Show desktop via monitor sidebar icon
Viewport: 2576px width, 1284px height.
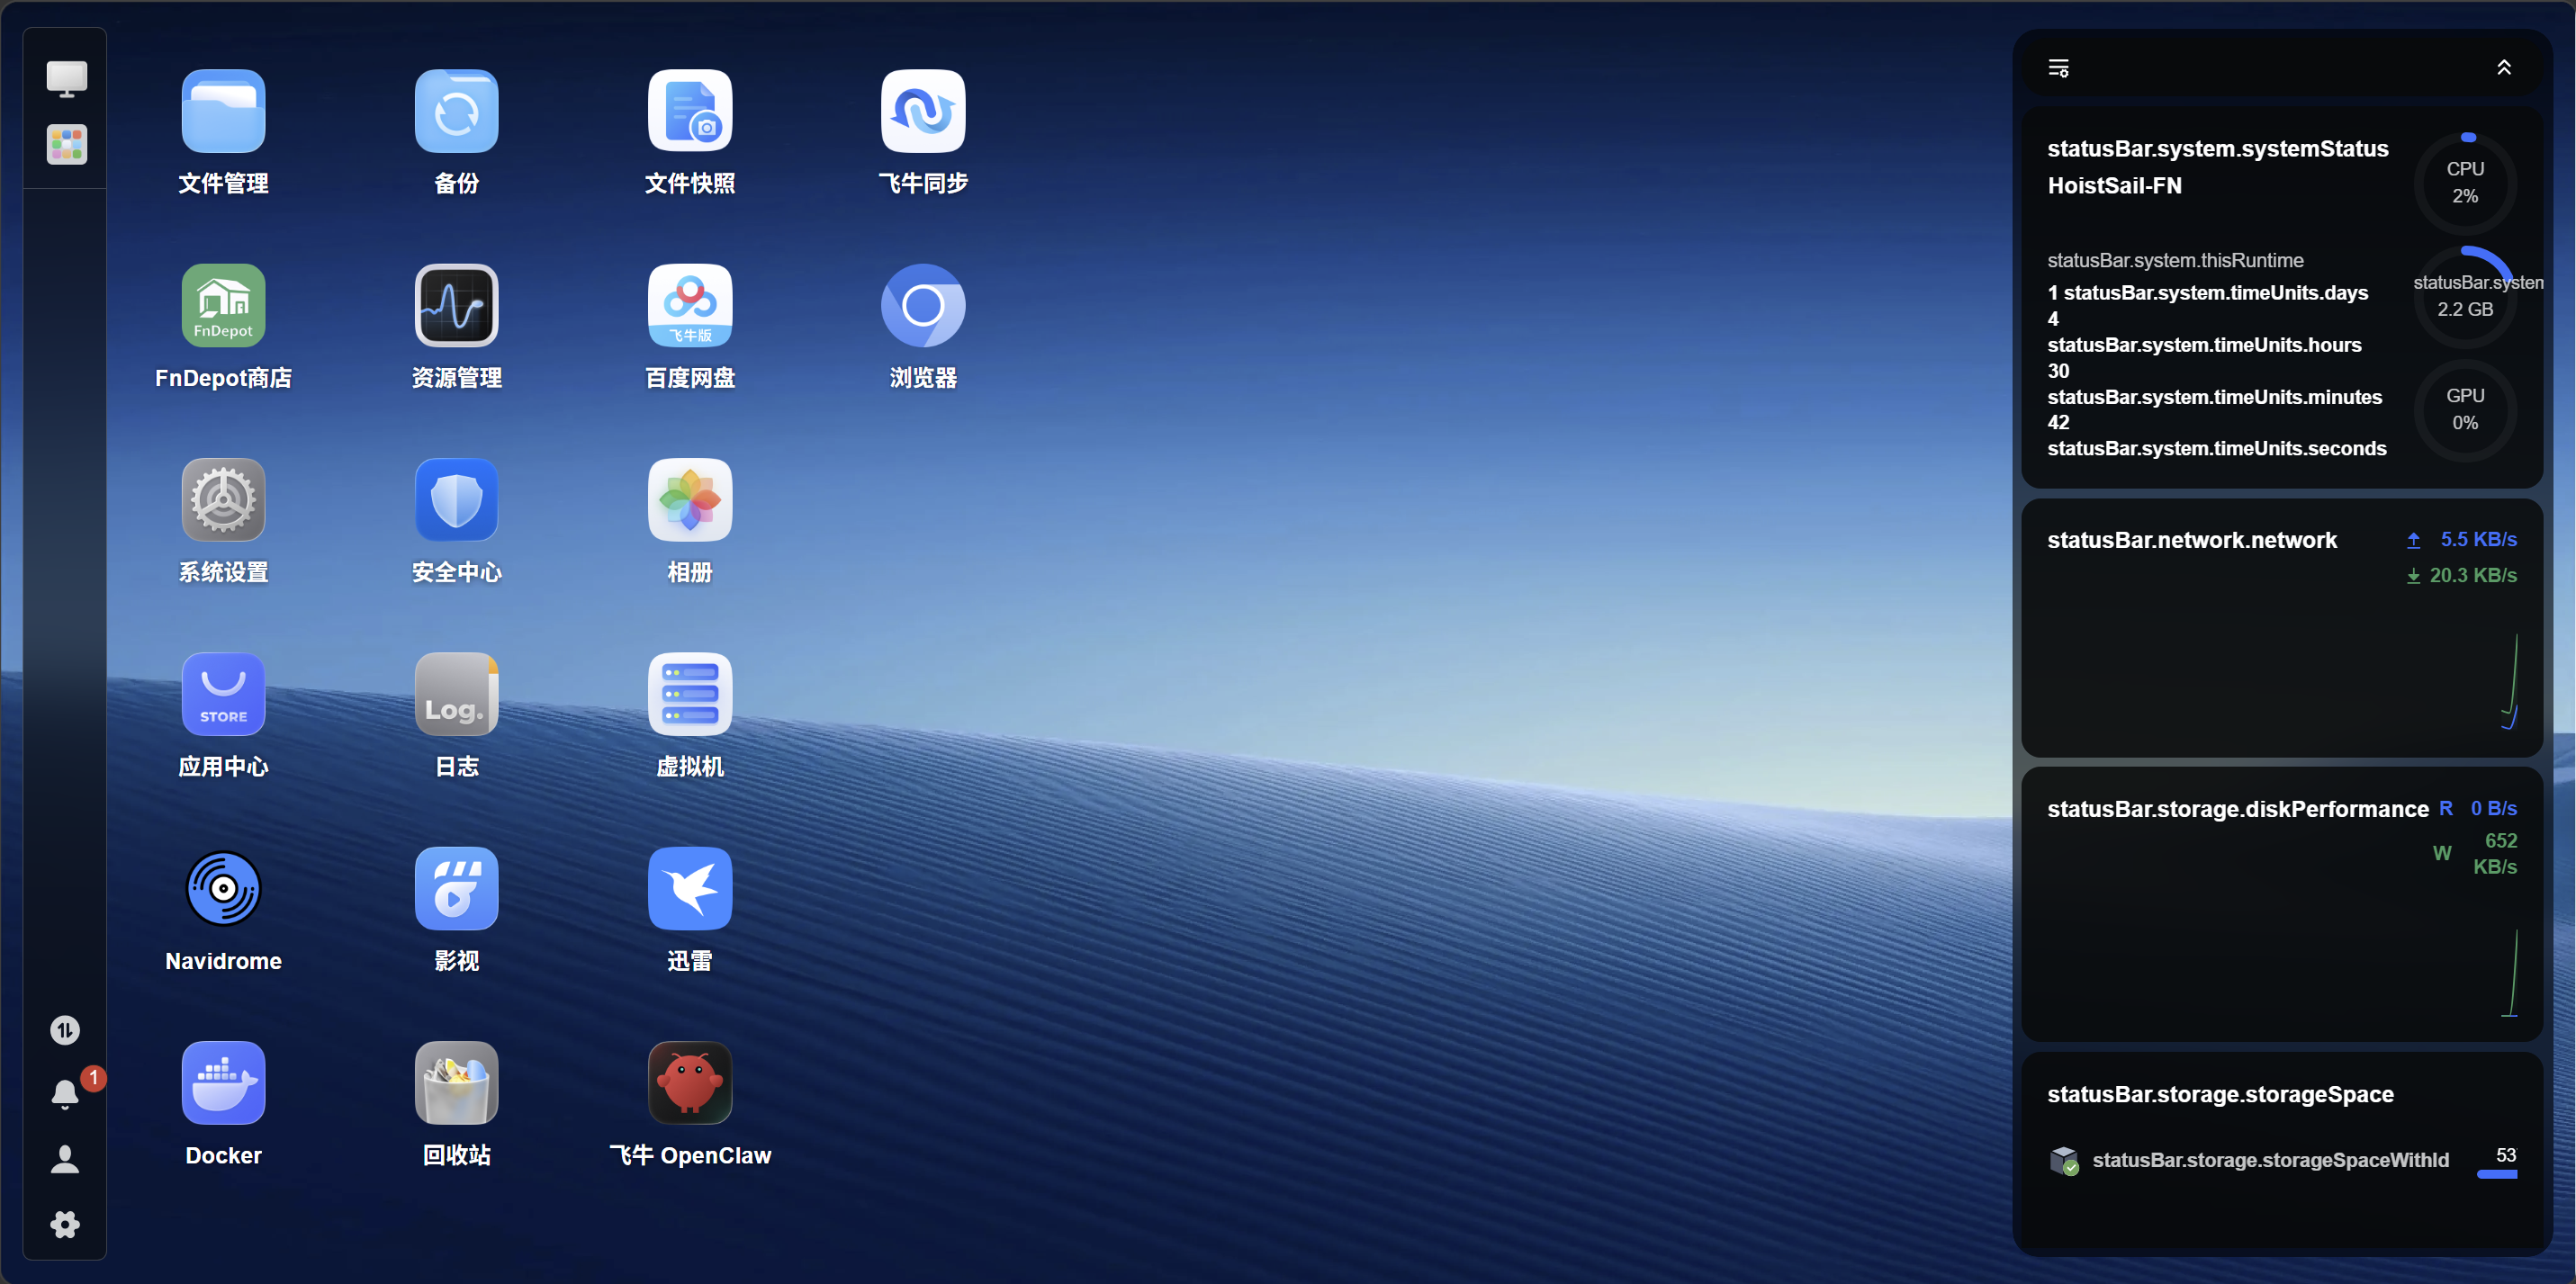pyautogui.click(x=66, y=79)
